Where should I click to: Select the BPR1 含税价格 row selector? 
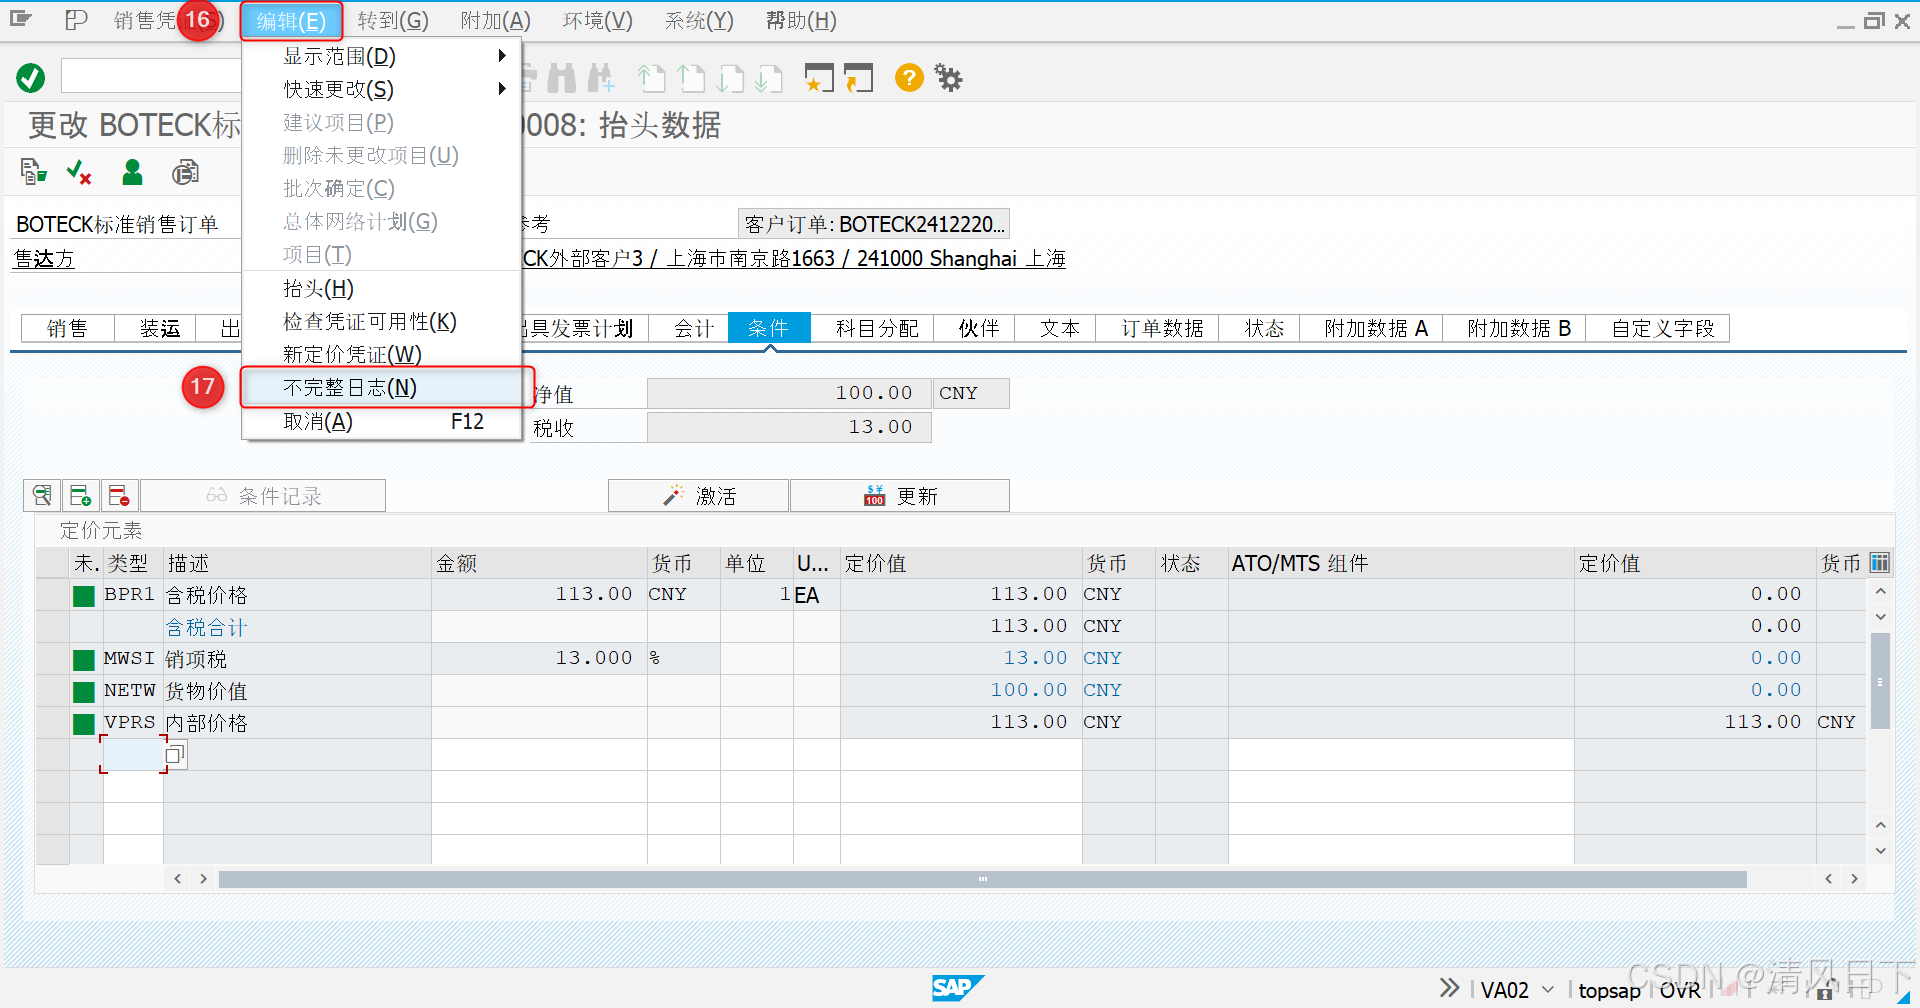(x=52, y=594)
